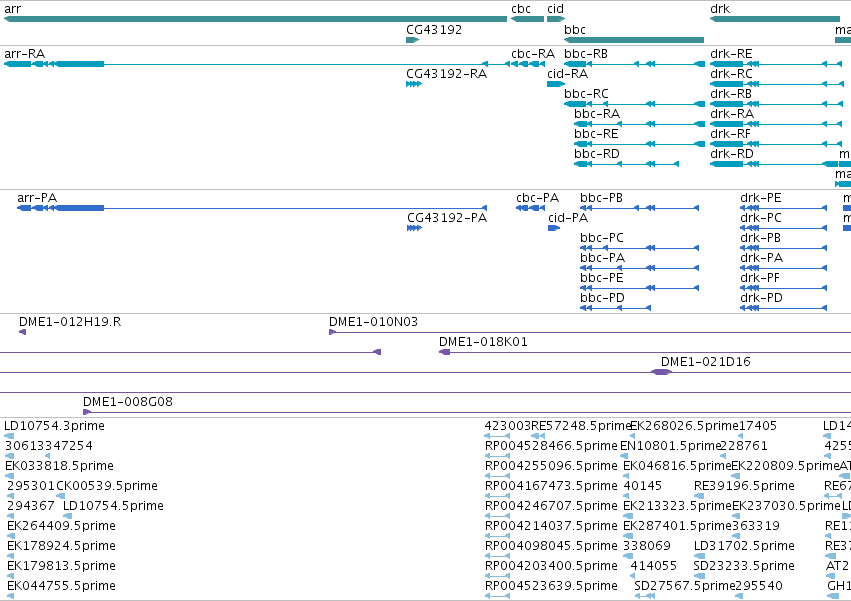Open the arr-RA transcript label
This screenshot has height=601, width=851.
coord(24,54)
